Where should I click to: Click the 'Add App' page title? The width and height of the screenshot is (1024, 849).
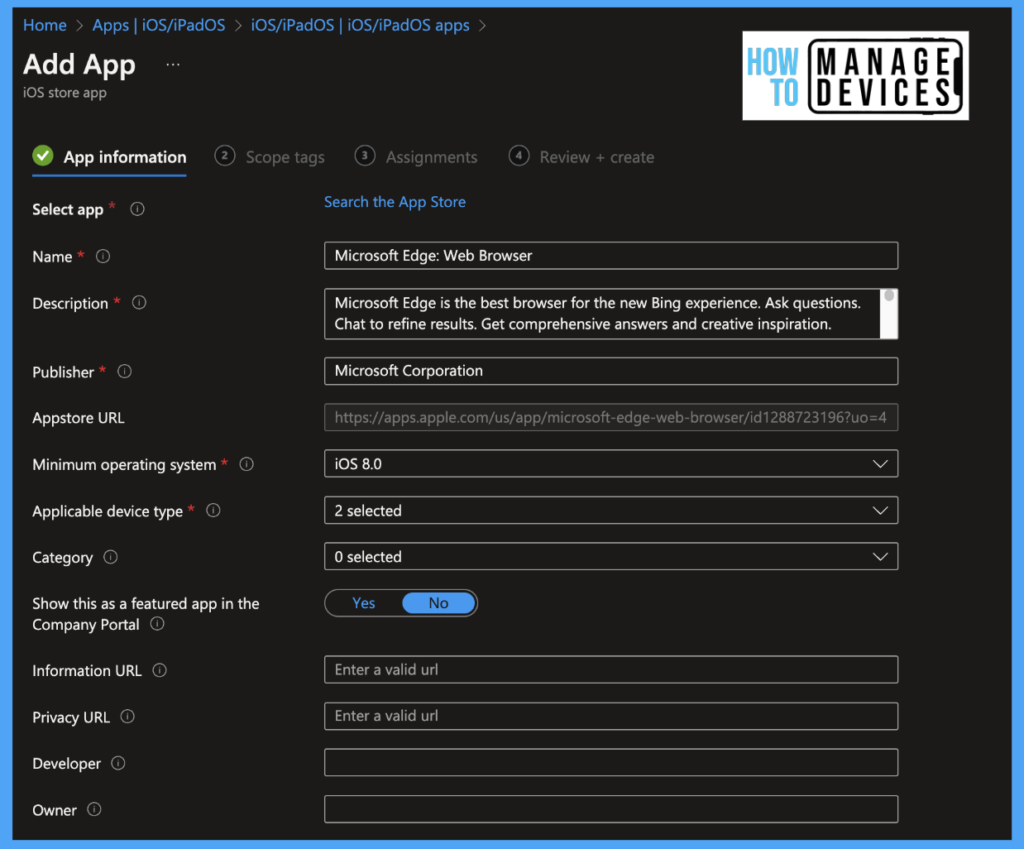click(x=80, y=65)
